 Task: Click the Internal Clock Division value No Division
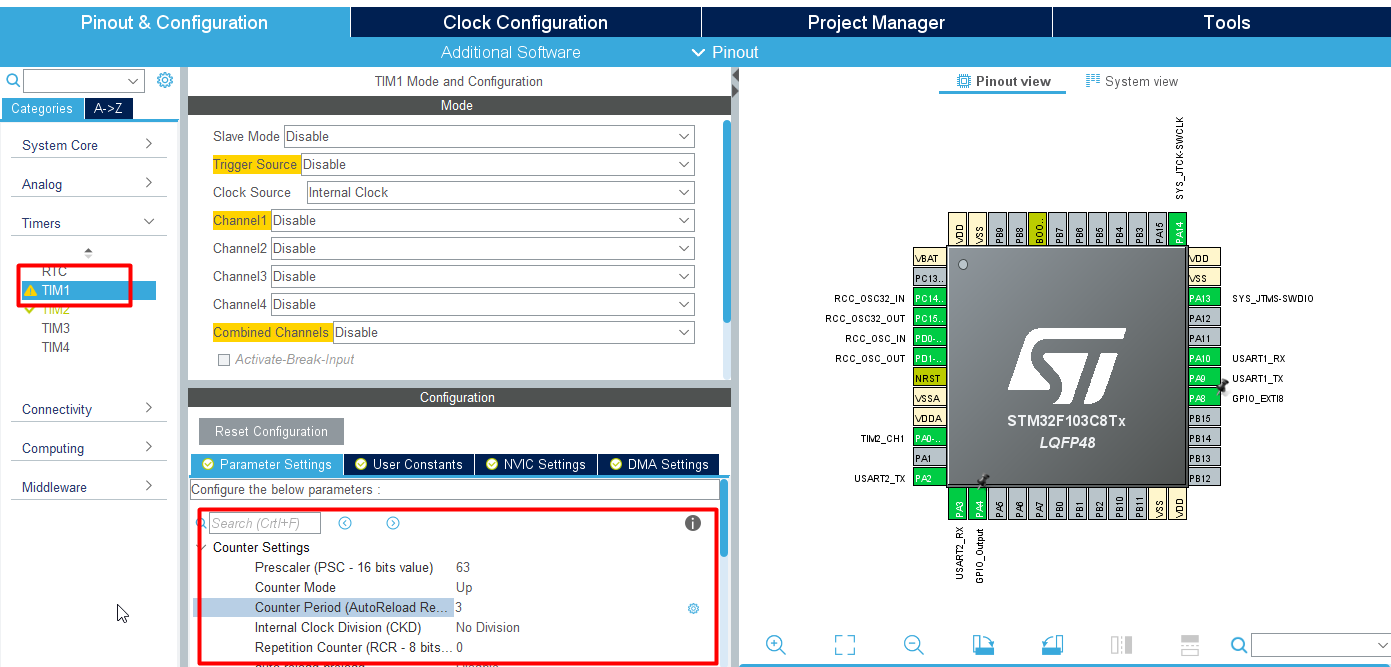[488, 628]
